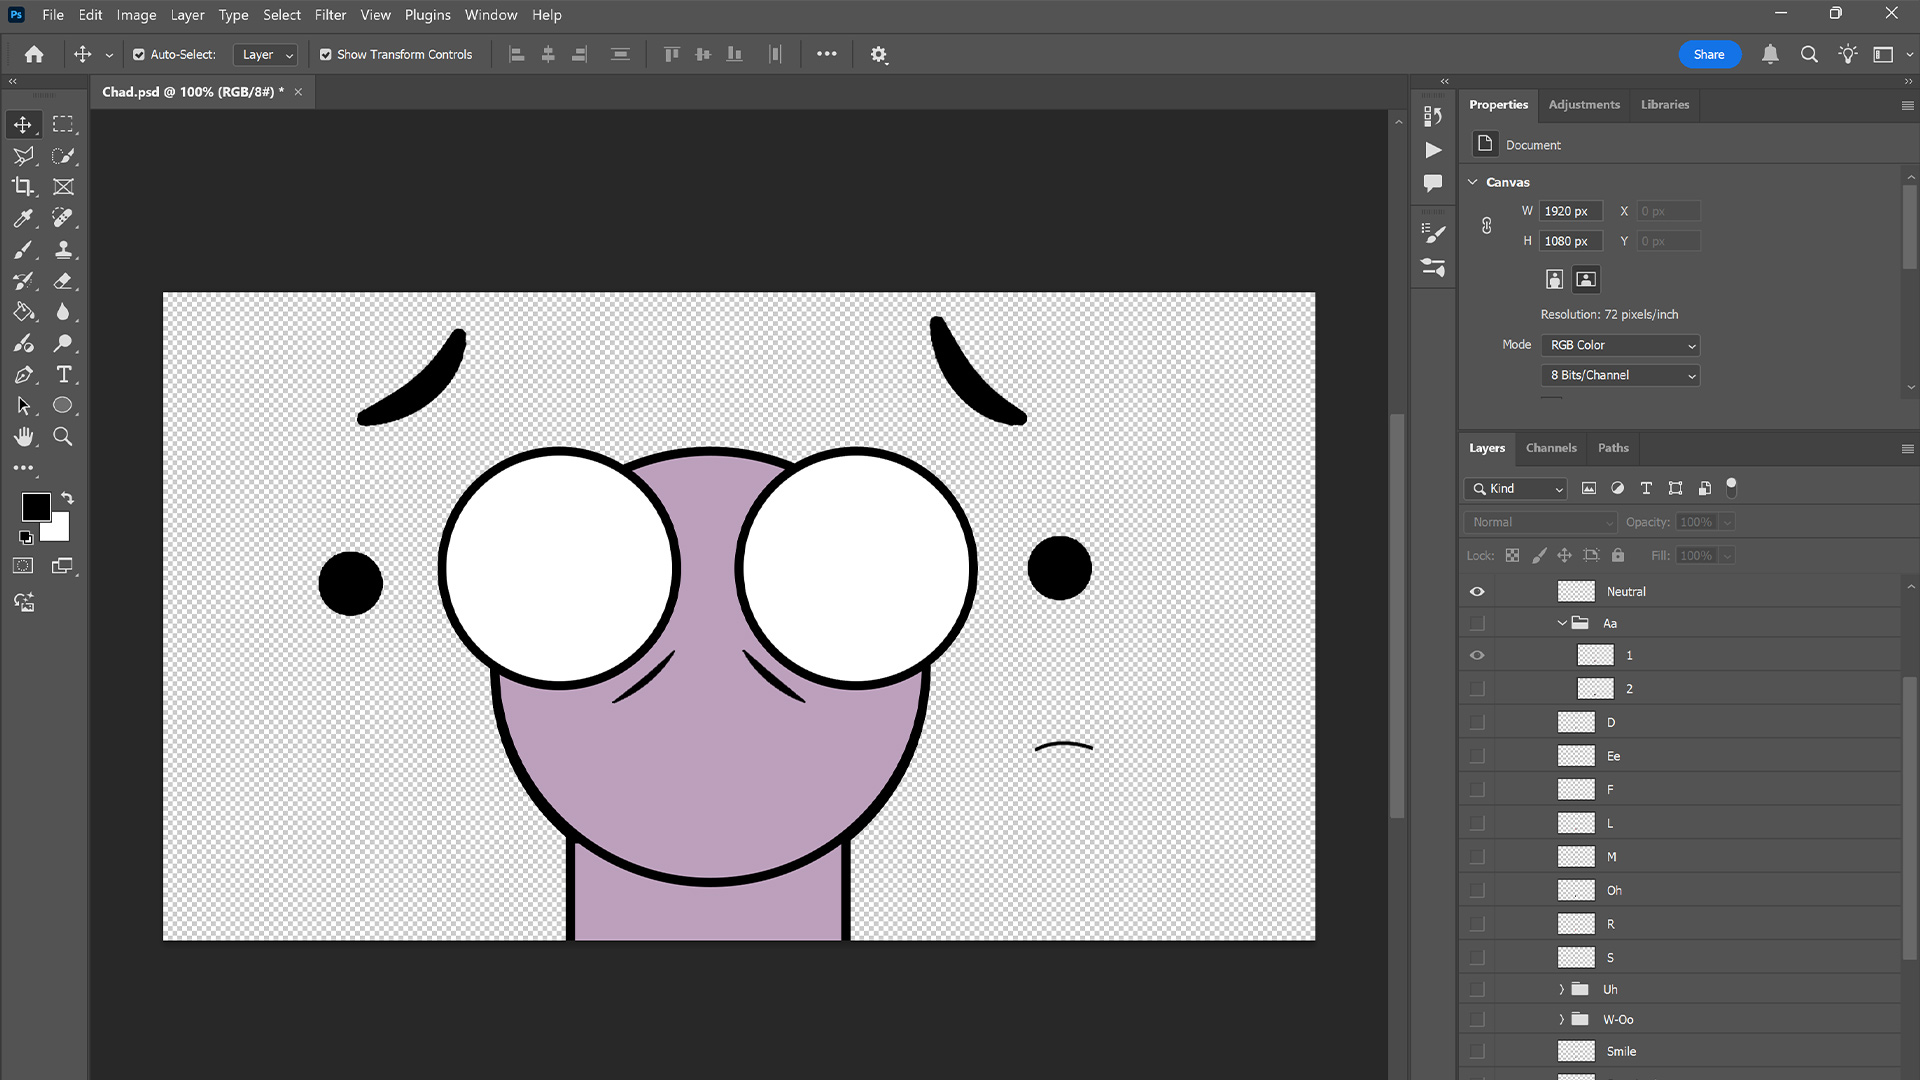Viewport: 1920px width, 1080px height.
Task: Switch to the Adjustments tab
Action: [1584, 104]
